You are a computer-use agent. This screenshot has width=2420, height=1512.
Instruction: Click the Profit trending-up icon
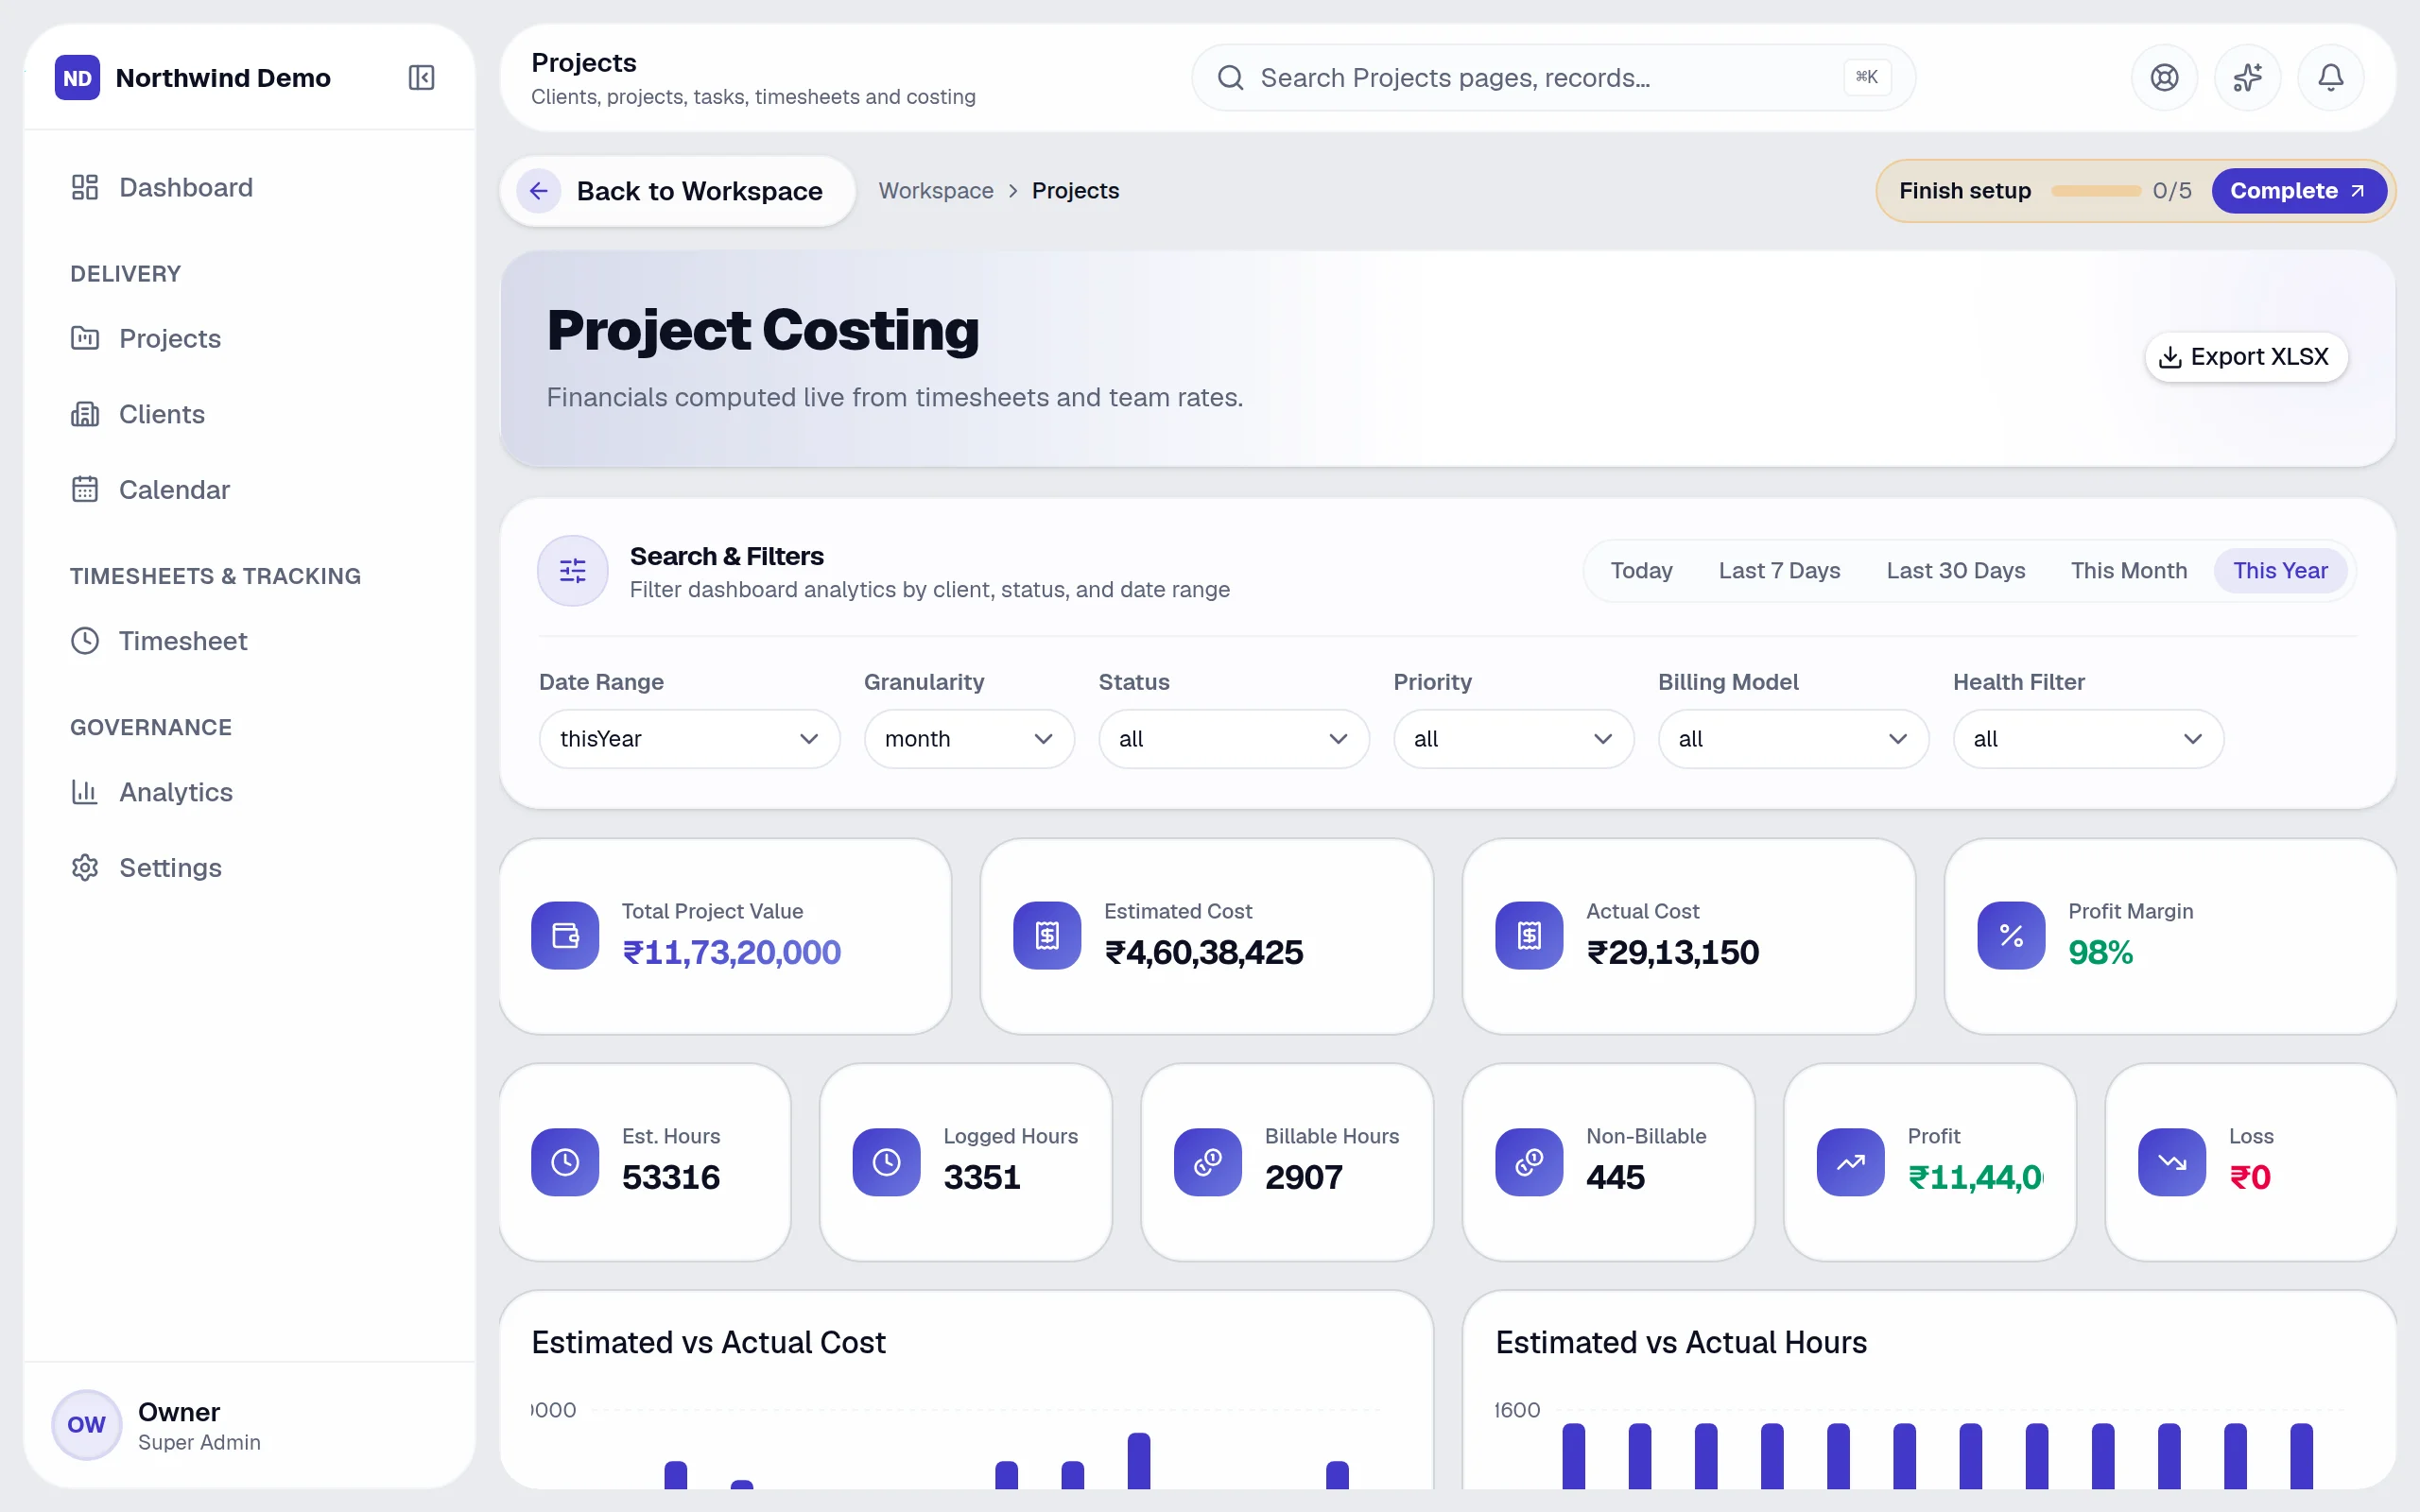[1850, 1162]
